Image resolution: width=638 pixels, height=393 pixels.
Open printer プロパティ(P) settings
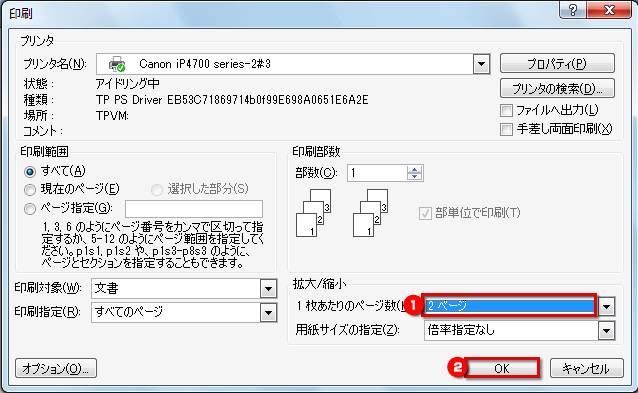(557, 63)
